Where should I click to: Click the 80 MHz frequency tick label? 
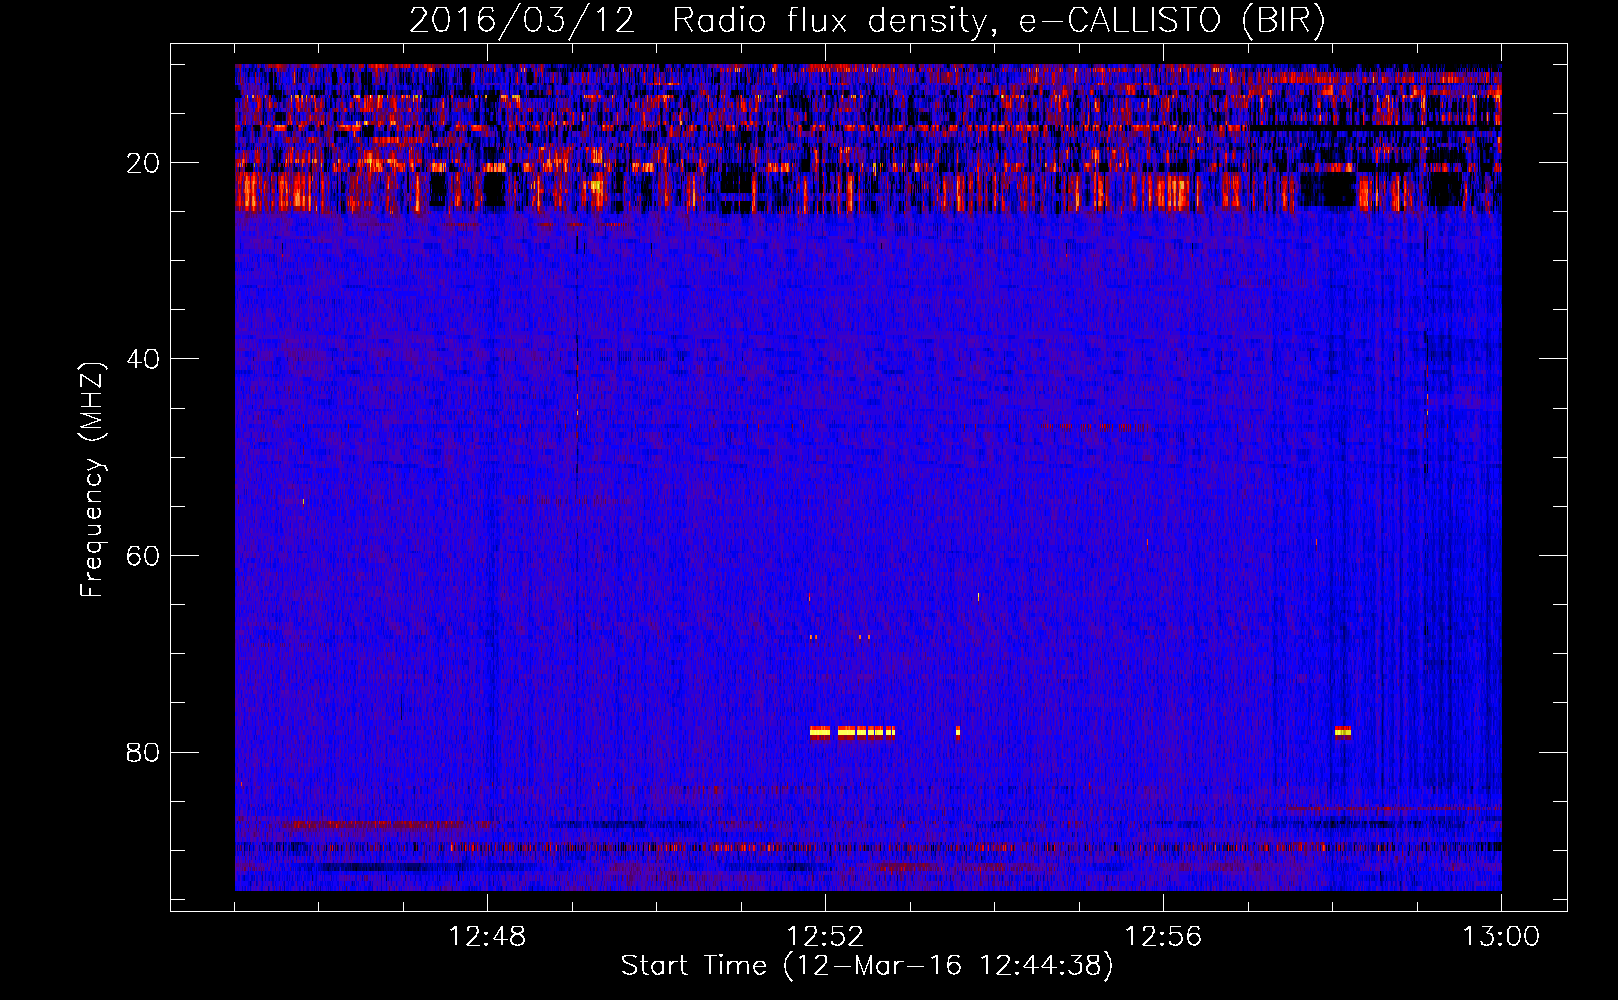[x=143, y=752]
